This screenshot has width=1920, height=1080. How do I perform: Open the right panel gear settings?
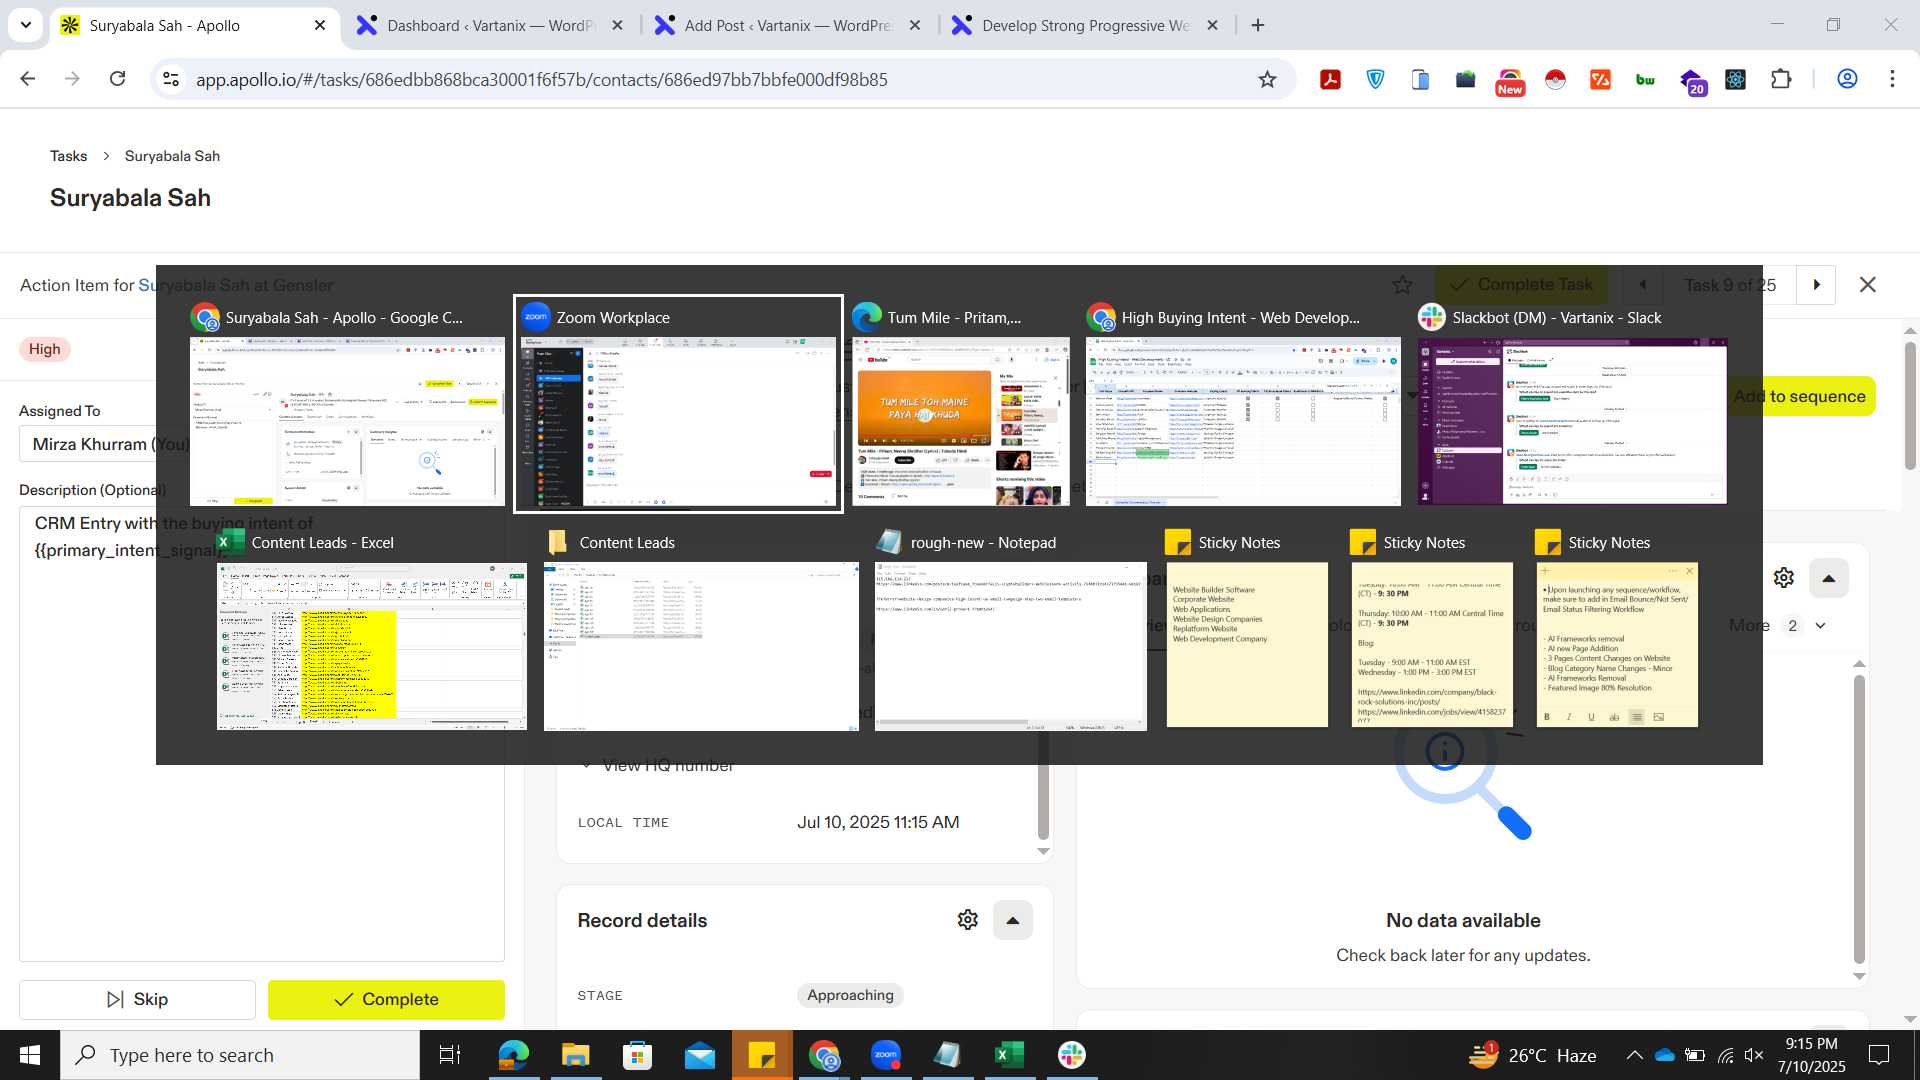[1784, 578]
